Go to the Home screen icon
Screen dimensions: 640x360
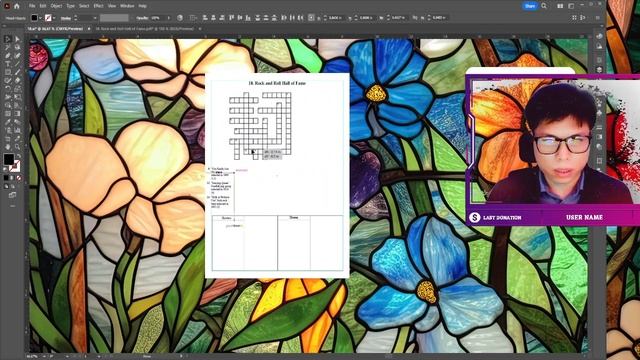[17, 6]
